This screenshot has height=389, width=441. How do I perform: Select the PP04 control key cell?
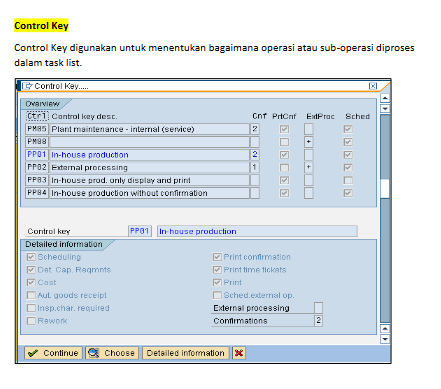pos(37,193)
